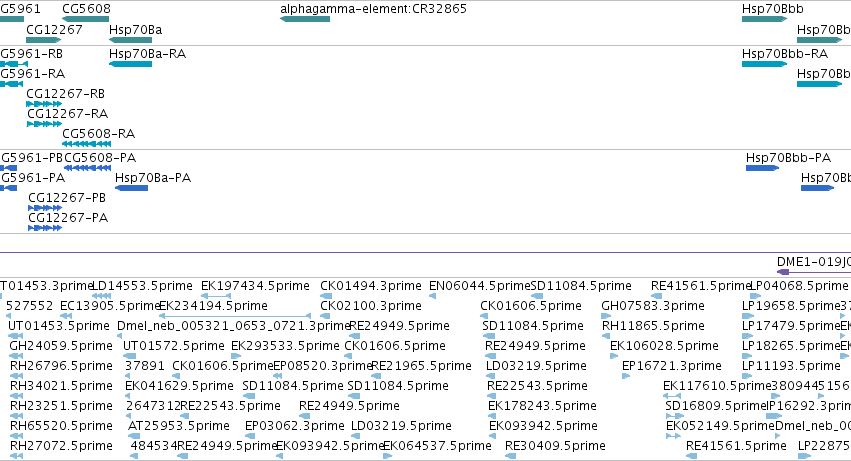Viewport: 851px width, 461px height.
Task: Select the long EK234194.5prime EST span
Action: [235, 316]
